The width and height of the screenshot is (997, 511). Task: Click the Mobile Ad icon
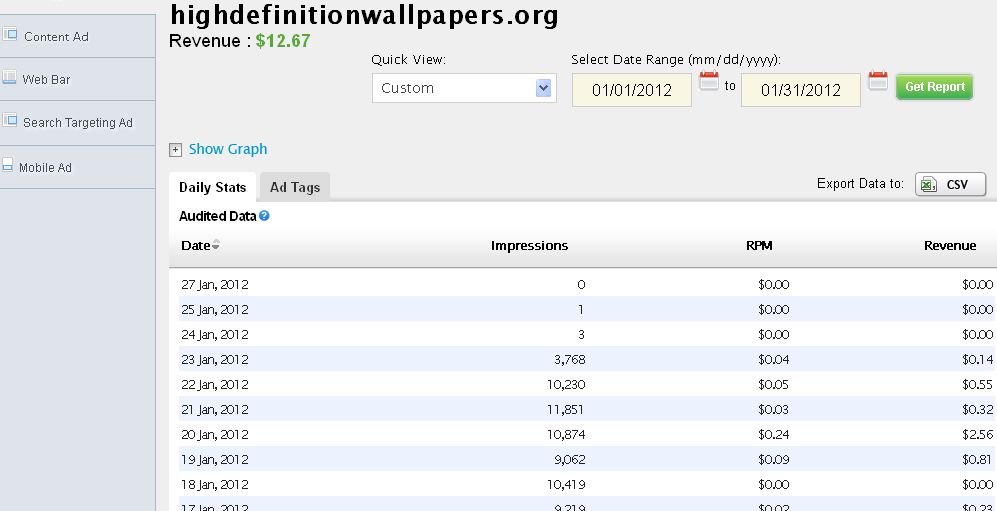[8, 165]
